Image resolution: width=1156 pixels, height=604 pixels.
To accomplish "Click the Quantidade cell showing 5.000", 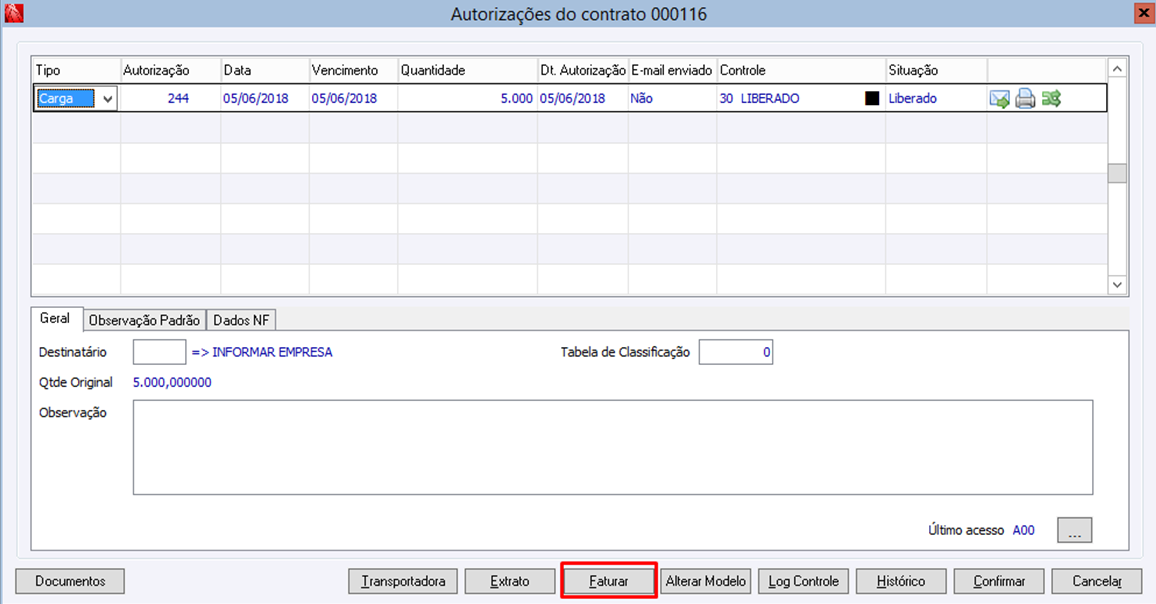I will 467,98.
